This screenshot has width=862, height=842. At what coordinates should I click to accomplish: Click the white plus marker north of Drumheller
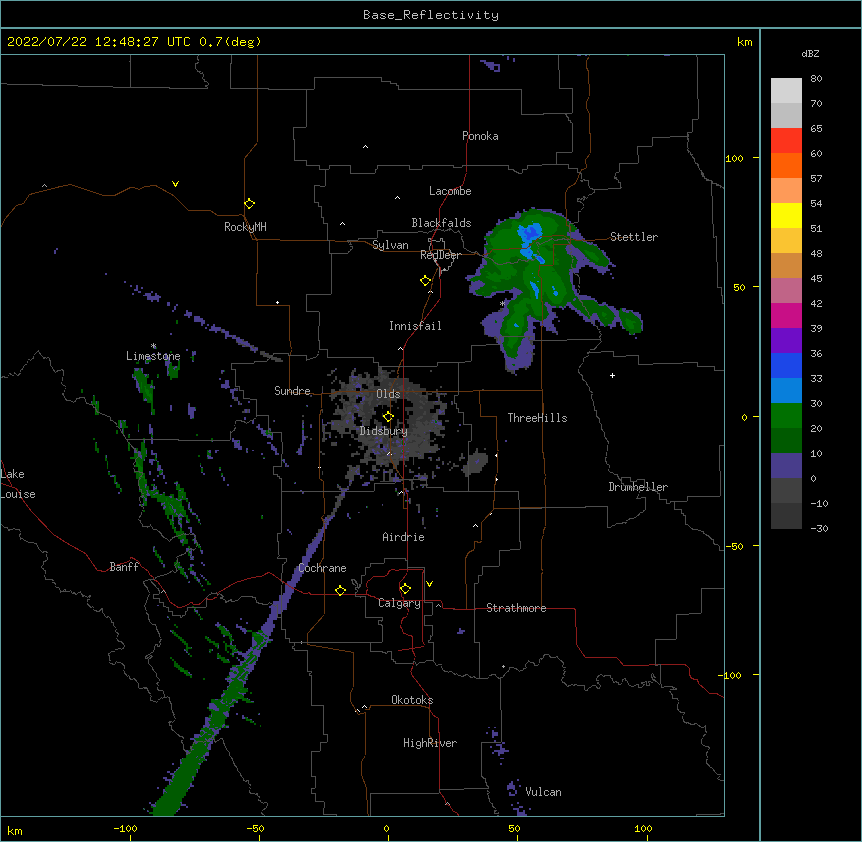click(612, 375)
